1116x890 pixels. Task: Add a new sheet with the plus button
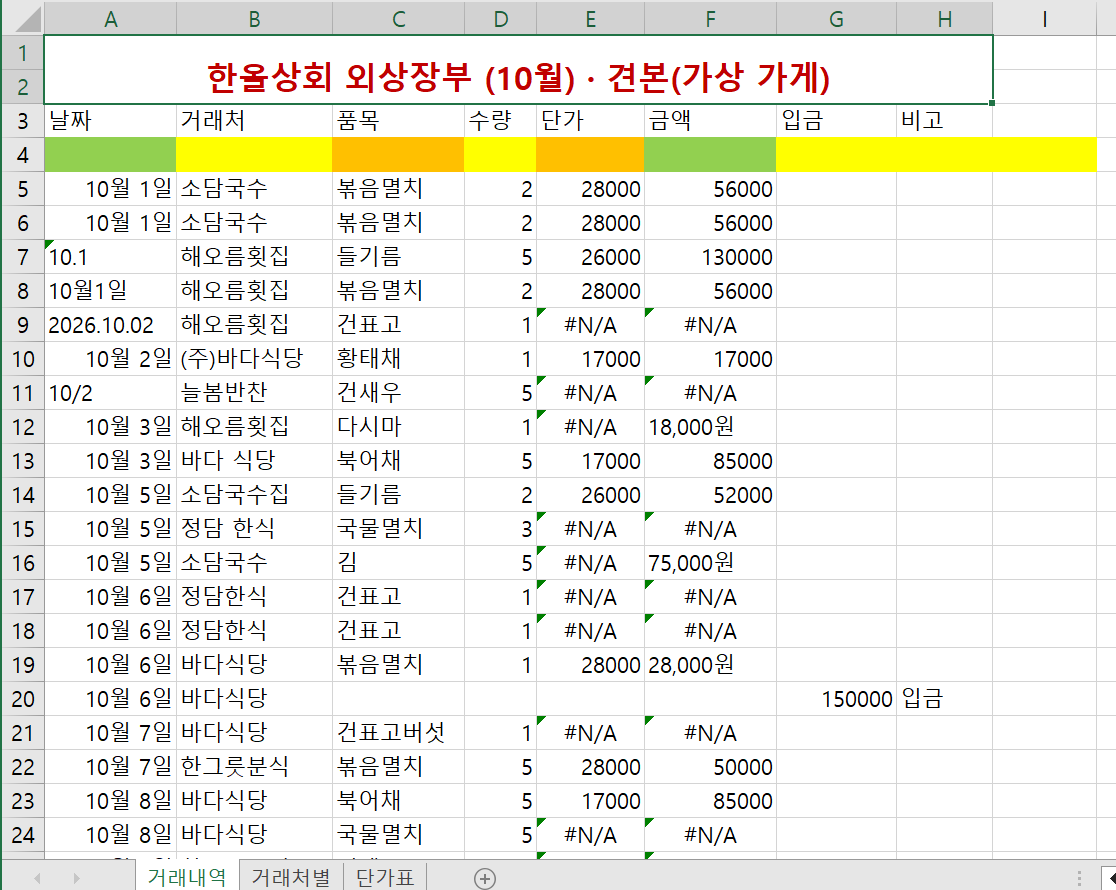point(485,878)
